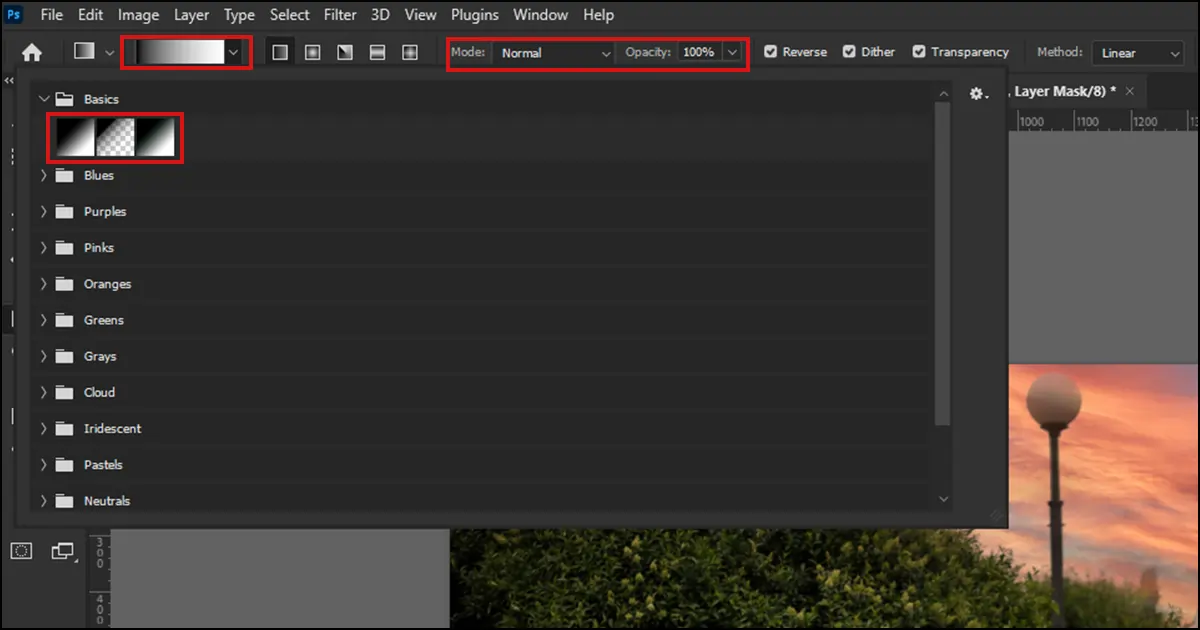Click the Change Screen Mode icon
Viewport: 1200px width, 630px height.
tap(63, 551)
